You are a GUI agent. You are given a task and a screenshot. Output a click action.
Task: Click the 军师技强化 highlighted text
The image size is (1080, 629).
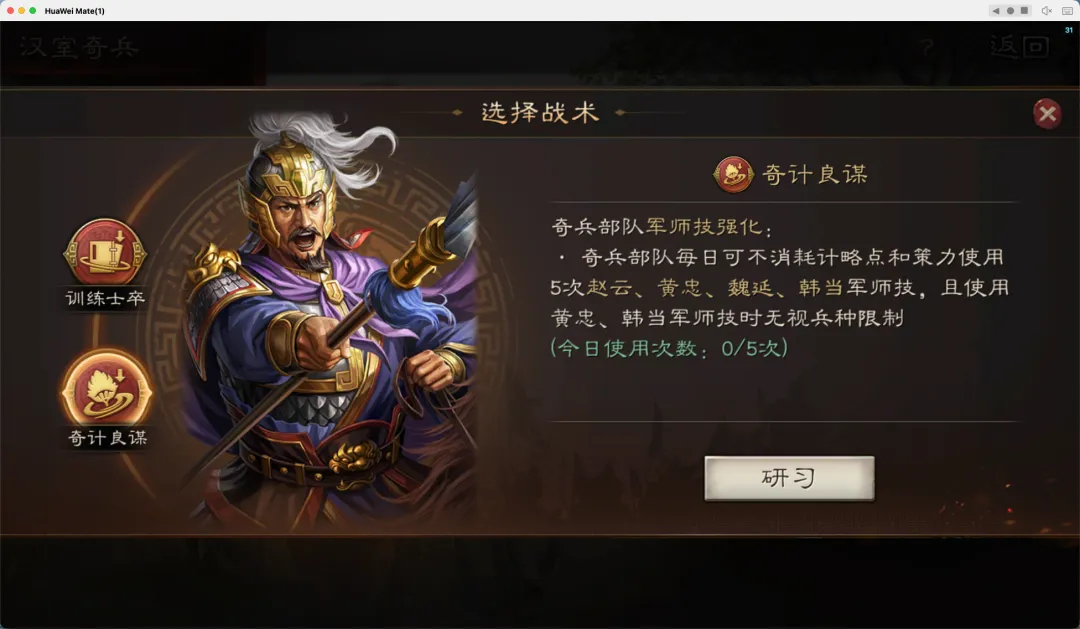pyautogui.click(x=704, y=227)
